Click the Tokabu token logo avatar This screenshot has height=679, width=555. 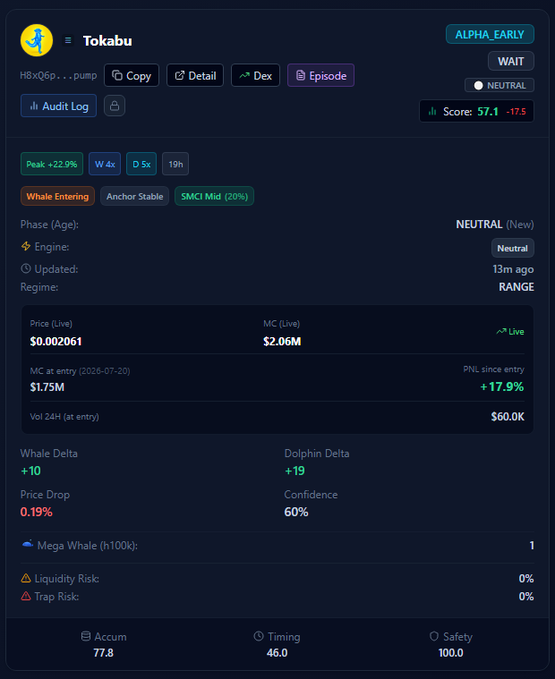37,40
